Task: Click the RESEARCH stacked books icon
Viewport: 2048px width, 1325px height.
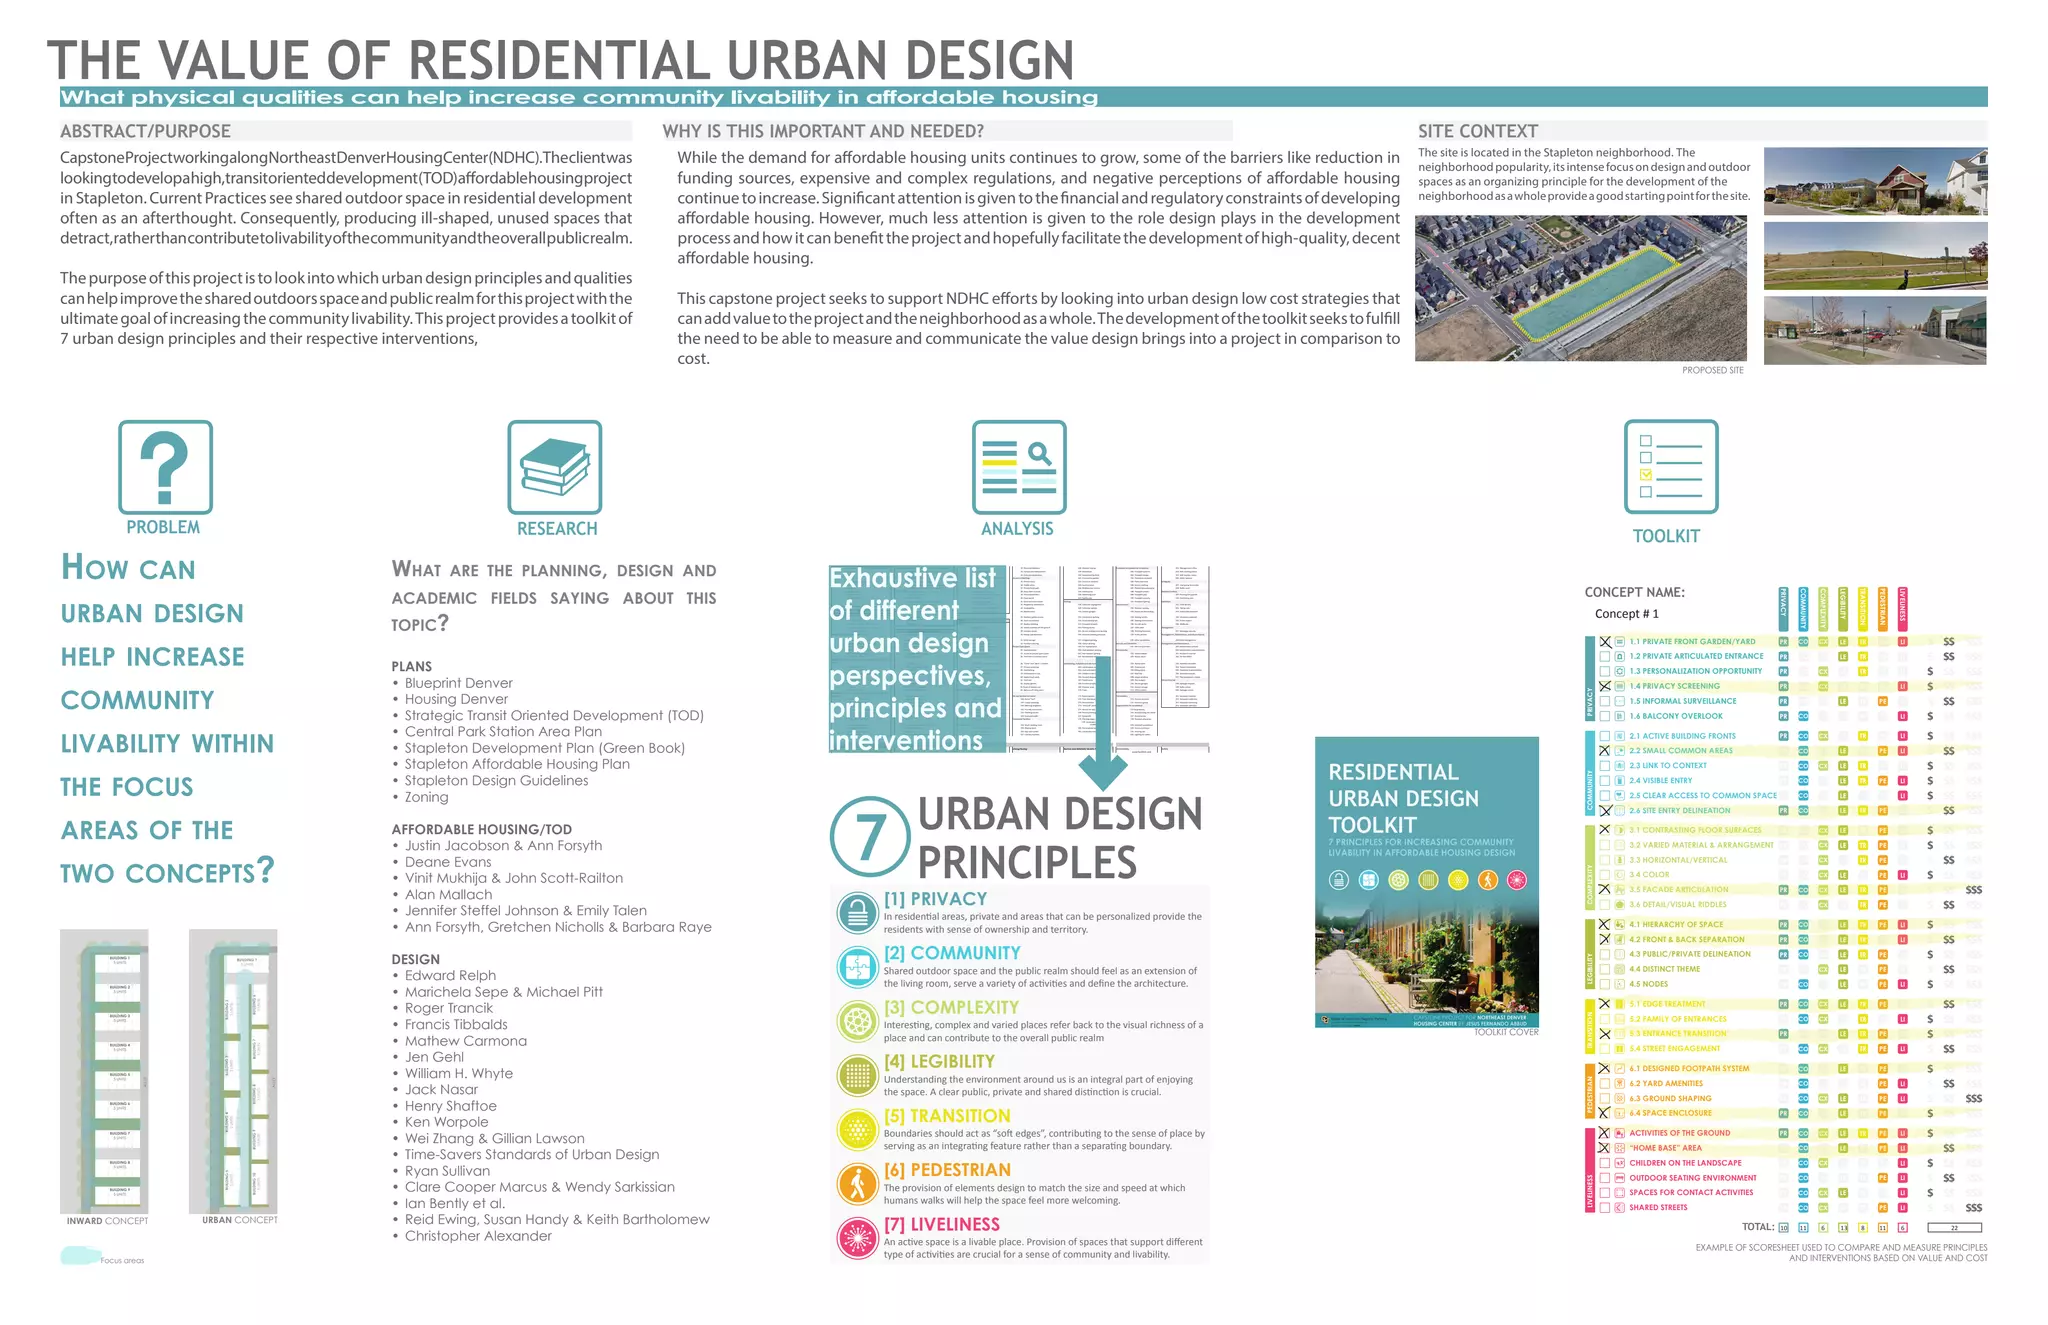Action: [554, 467]
